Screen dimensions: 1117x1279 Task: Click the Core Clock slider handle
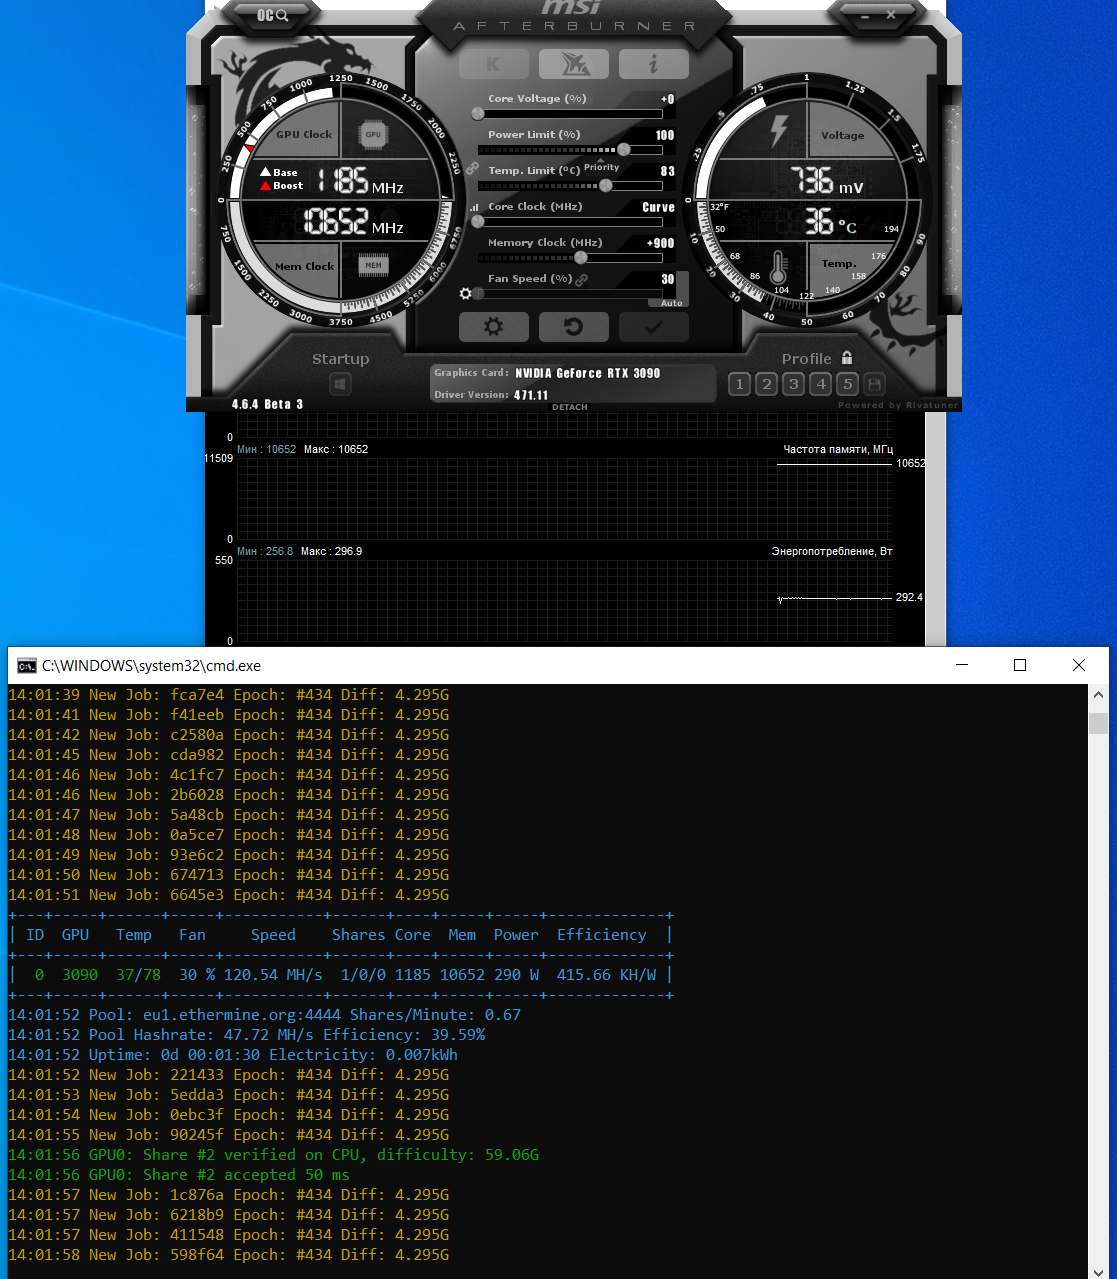[478, 221]
